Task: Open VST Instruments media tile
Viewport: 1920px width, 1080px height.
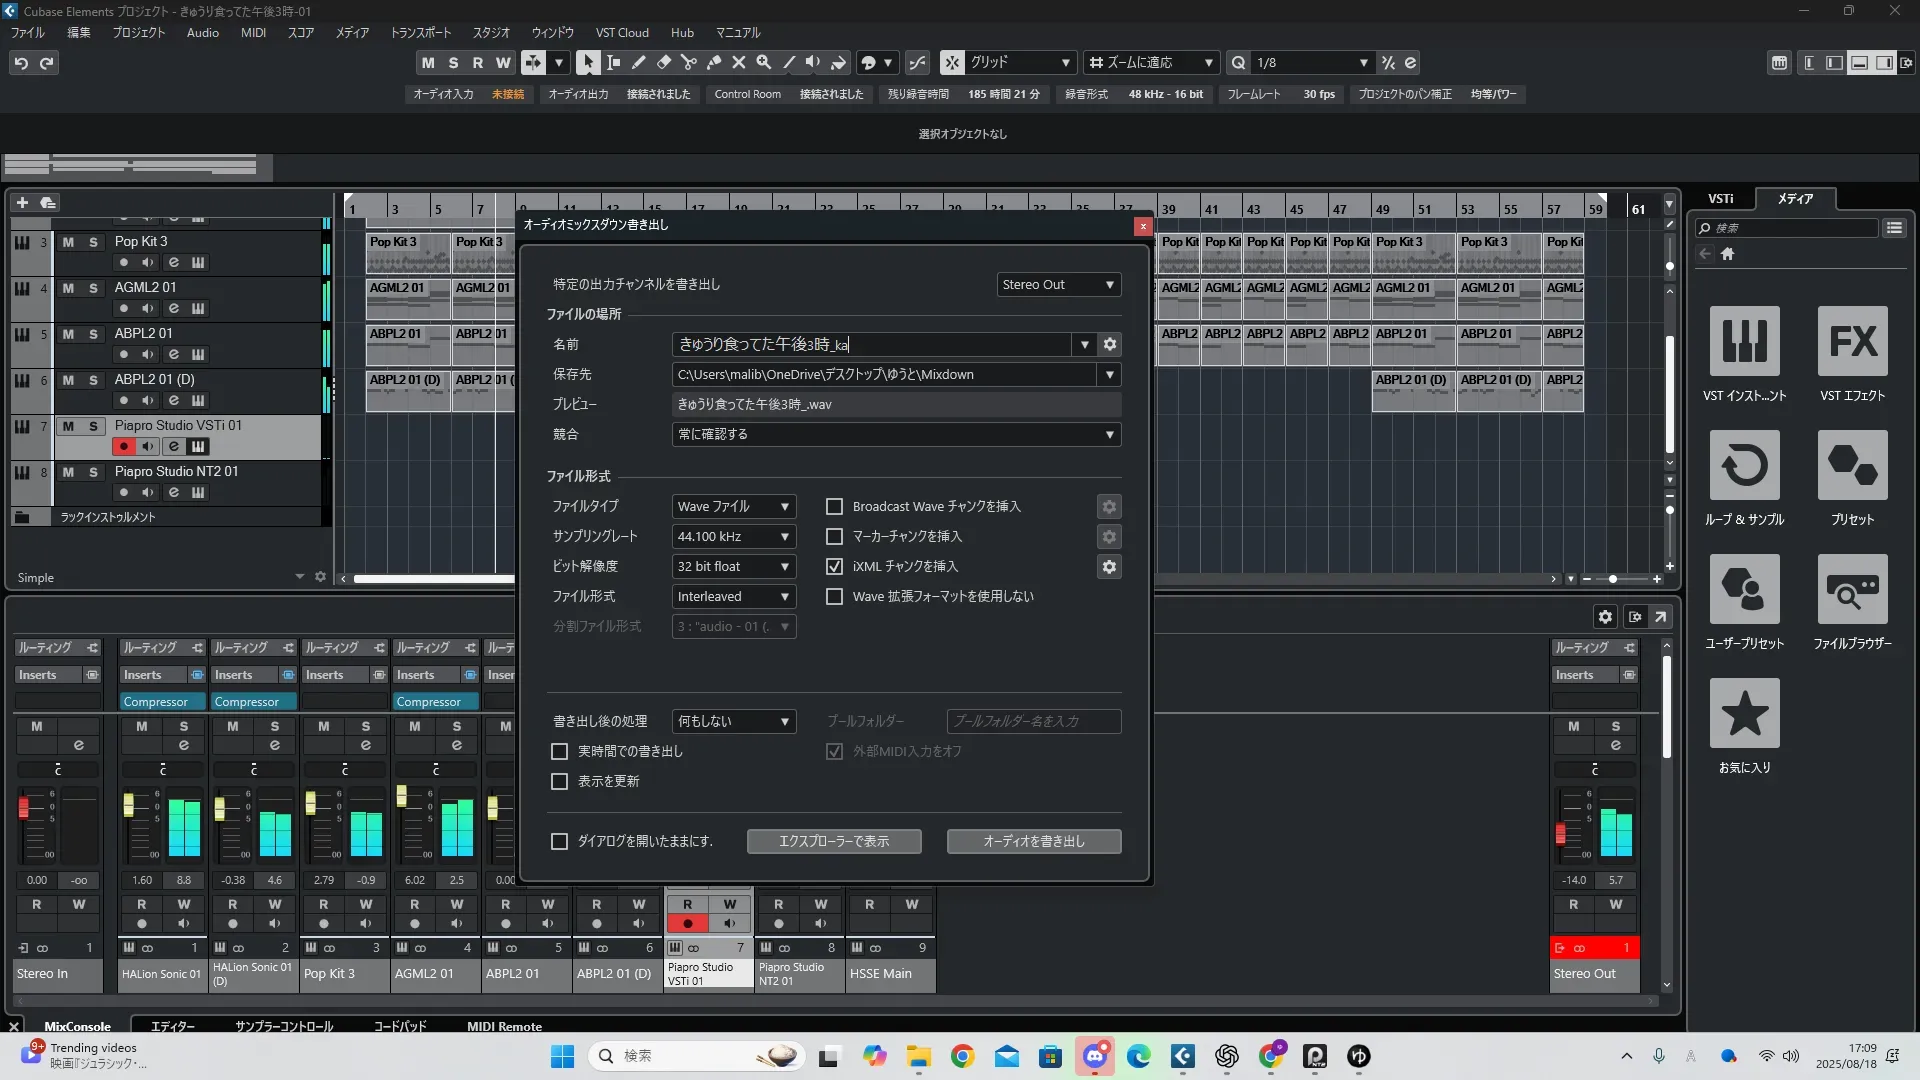Action: coord(1744,342)
